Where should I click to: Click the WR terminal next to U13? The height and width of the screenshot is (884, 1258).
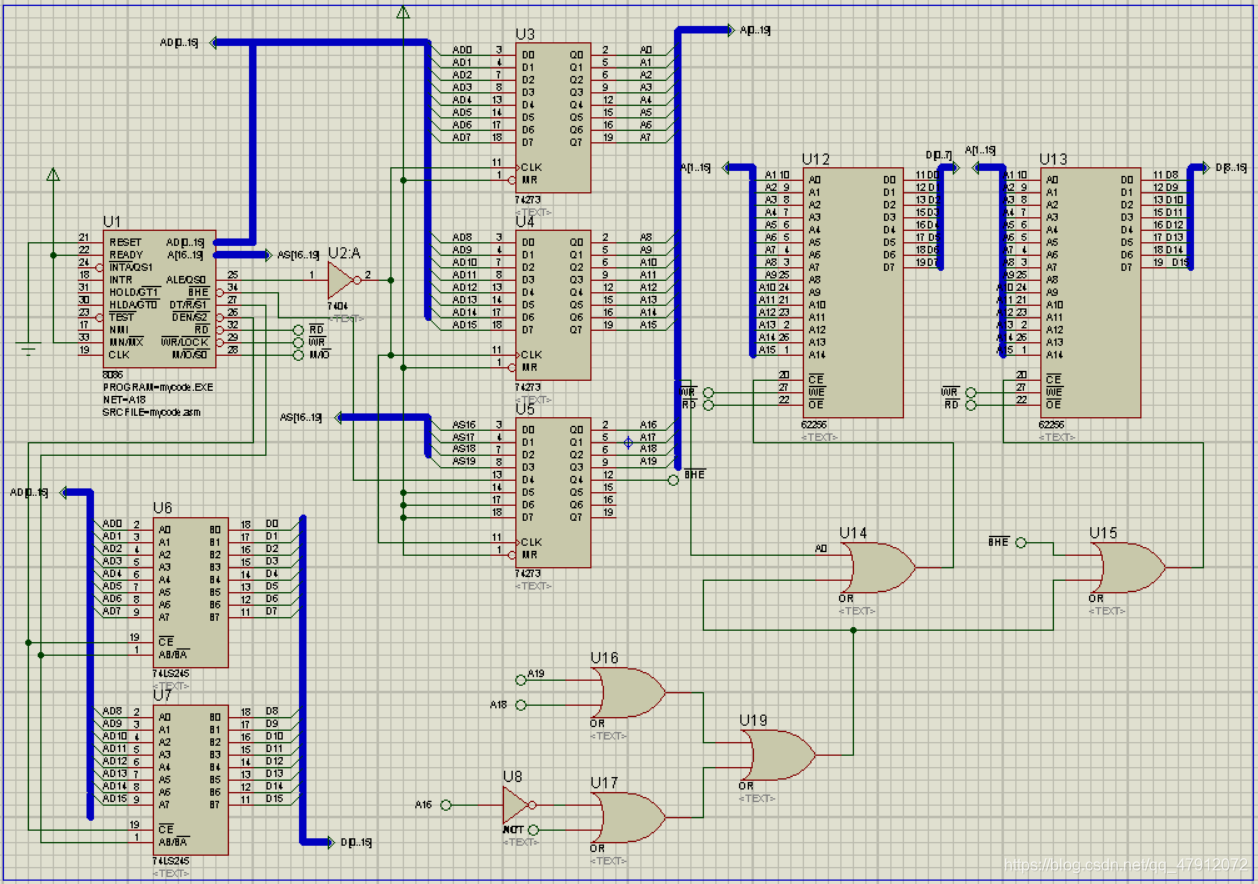[971, 393]
